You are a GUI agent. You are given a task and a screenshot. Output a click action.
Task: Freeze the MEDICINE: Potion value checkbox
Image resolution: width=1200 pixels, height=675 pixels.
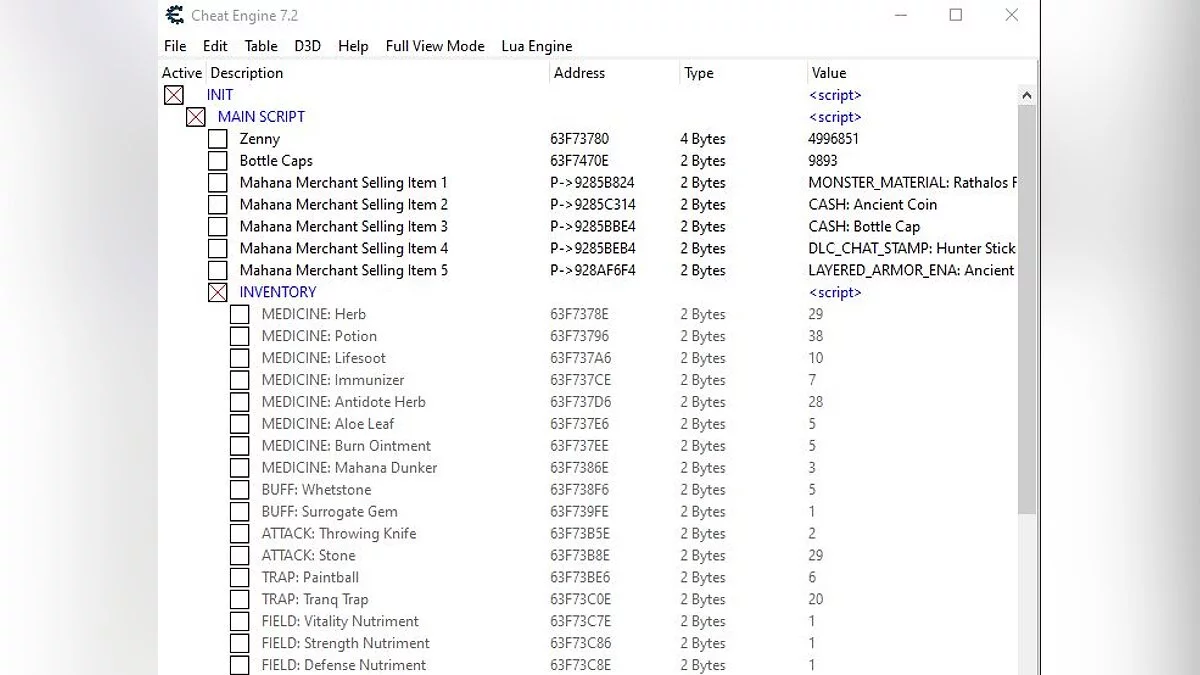[240, 337]
